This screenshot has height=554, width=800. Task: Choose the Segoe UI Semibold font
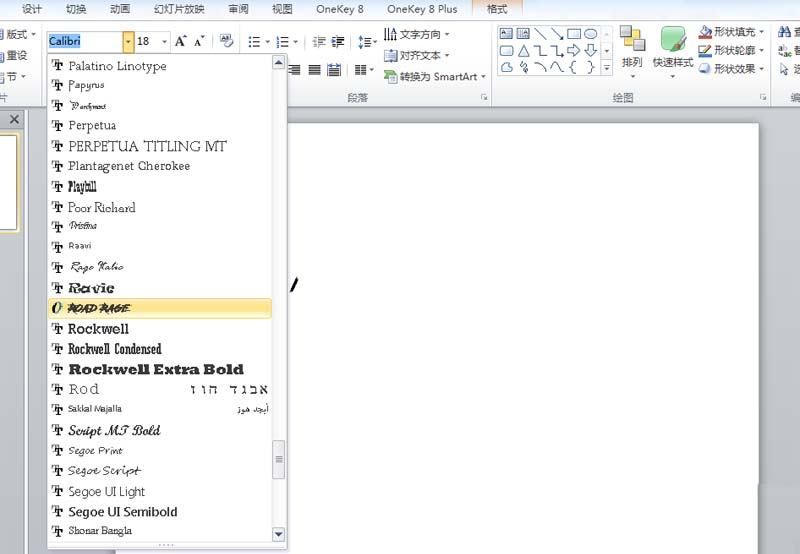(x=160, y=512)
